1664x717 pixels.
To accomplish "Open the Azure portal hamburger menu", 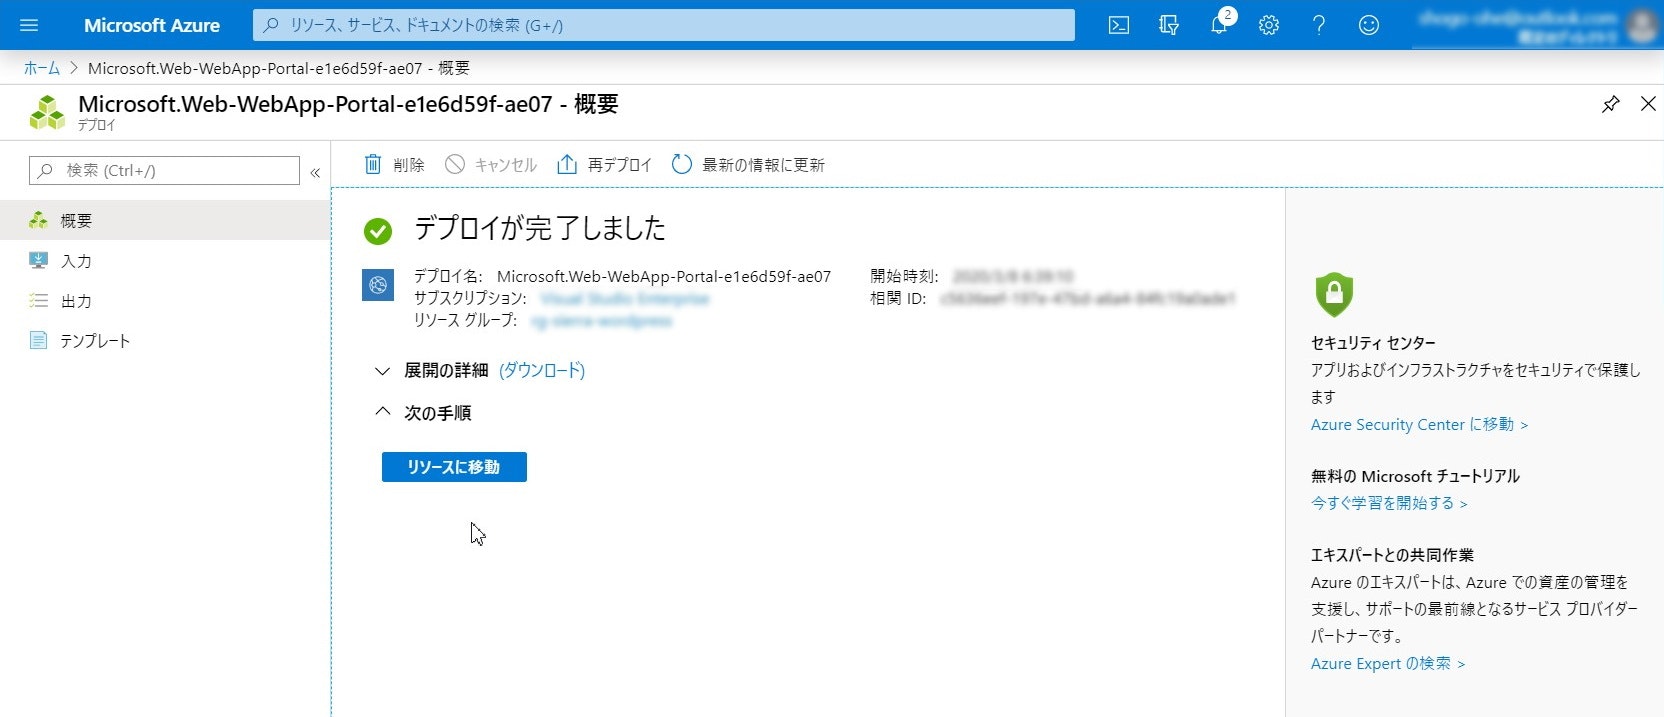I will pos(29,25).
